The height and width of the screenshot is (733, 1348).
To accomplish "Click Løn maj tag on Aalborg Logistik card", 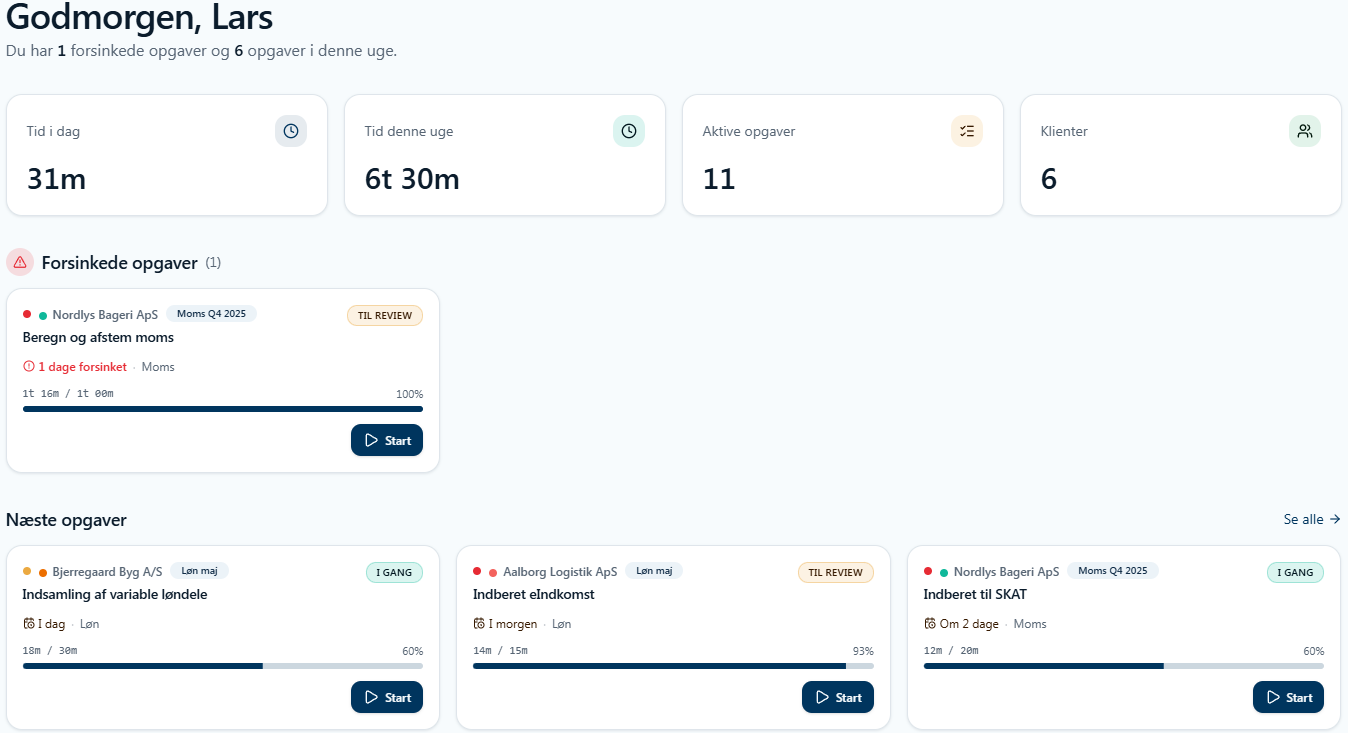I will coord(654,571).
